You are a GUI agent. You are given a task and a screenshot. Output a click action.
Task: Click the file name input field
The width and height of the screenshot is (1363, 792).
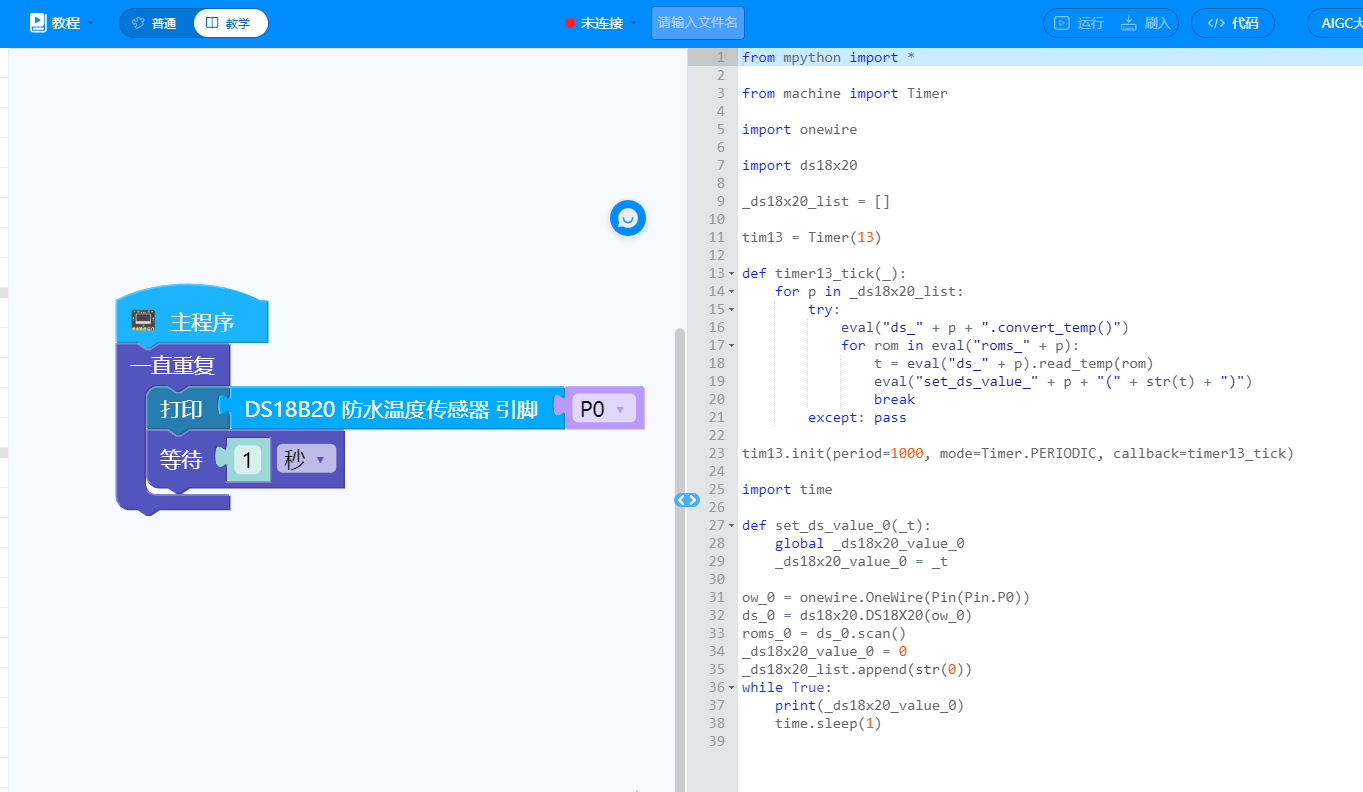698,23
